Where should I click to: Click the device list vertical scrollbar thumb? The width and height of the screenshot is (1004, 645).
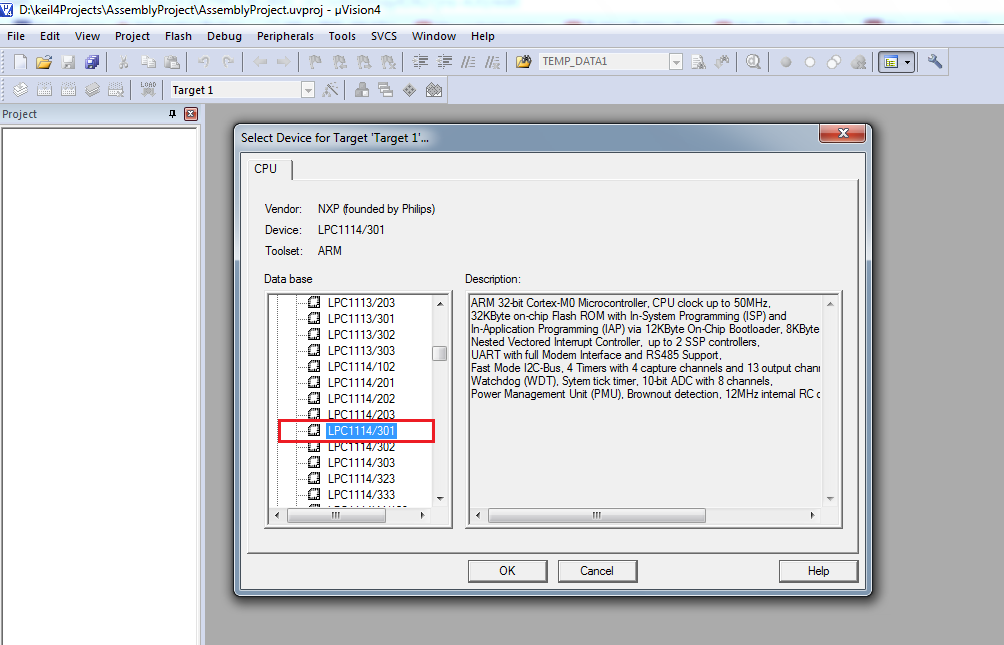[440, 354]
